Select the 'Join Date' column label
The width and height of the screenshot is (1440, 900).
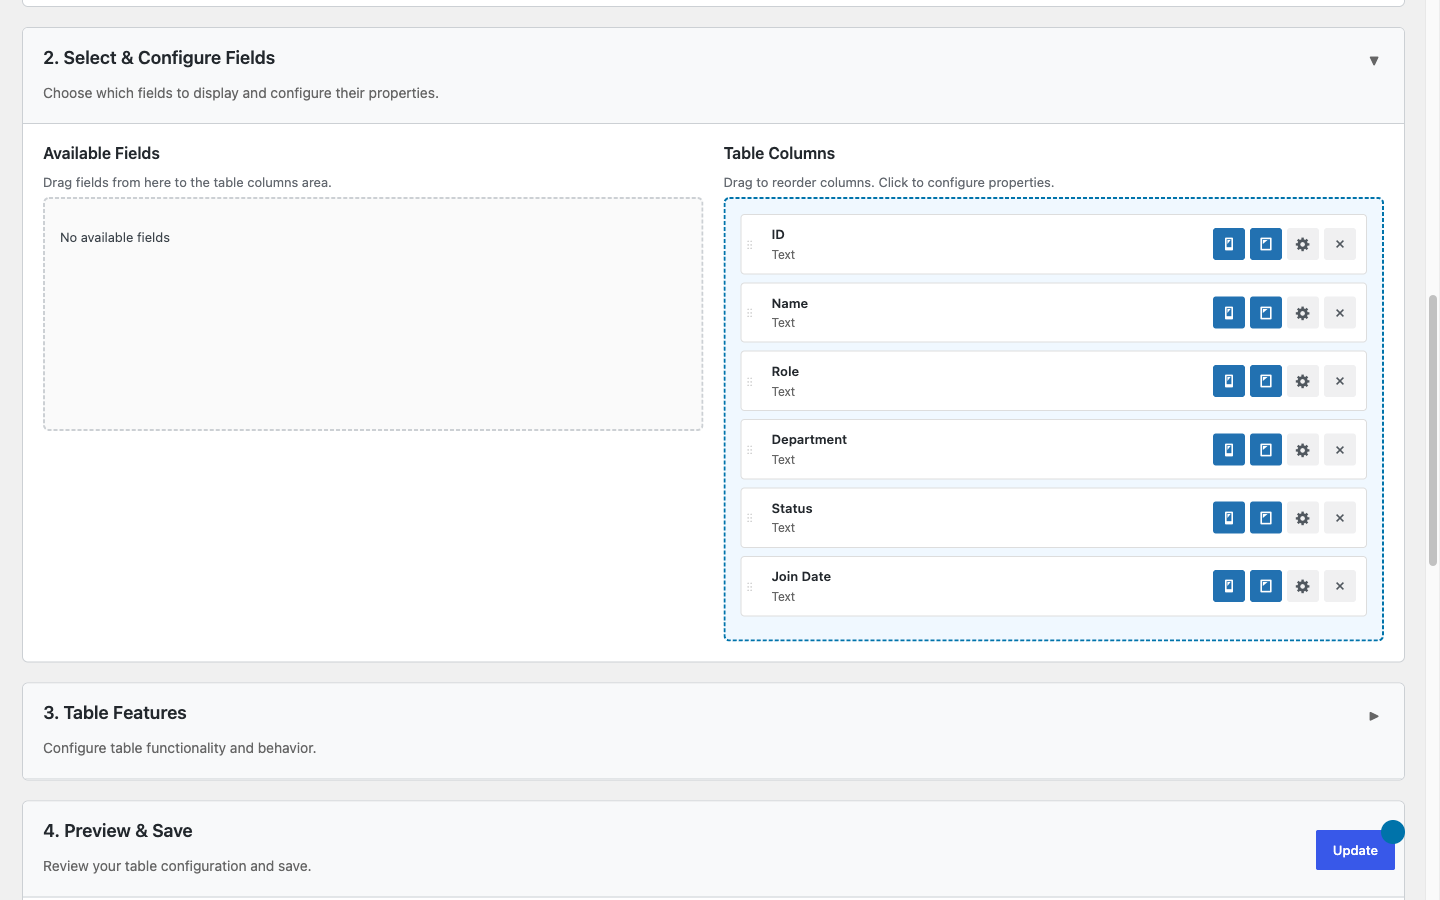[801, 576]
